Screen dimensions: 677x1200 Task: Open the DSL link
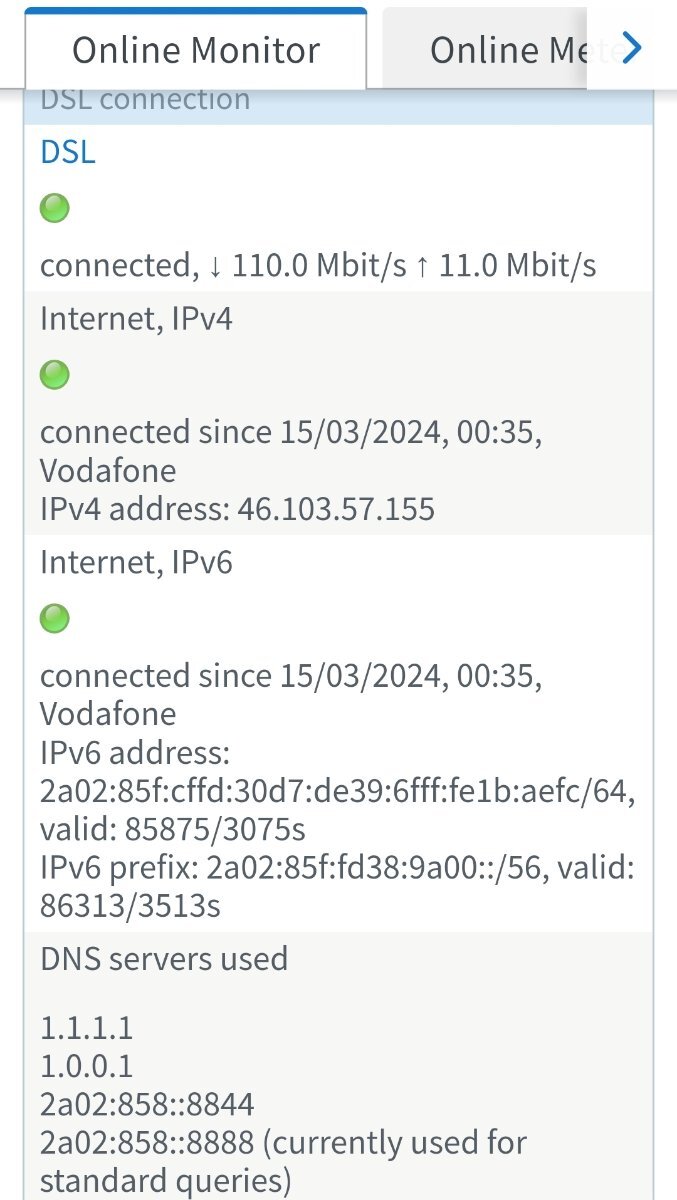tap(68, 153)
